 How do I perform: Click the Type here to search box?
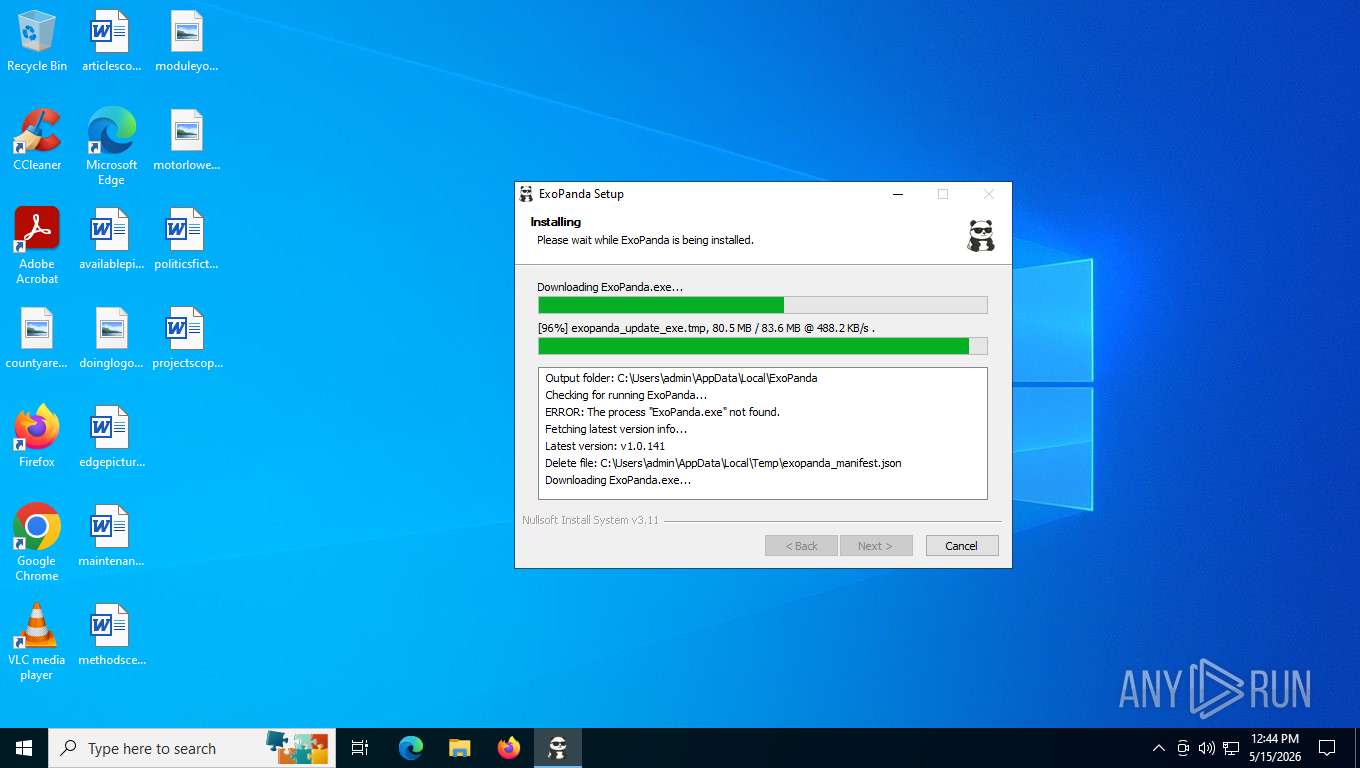tap(192, 748)
